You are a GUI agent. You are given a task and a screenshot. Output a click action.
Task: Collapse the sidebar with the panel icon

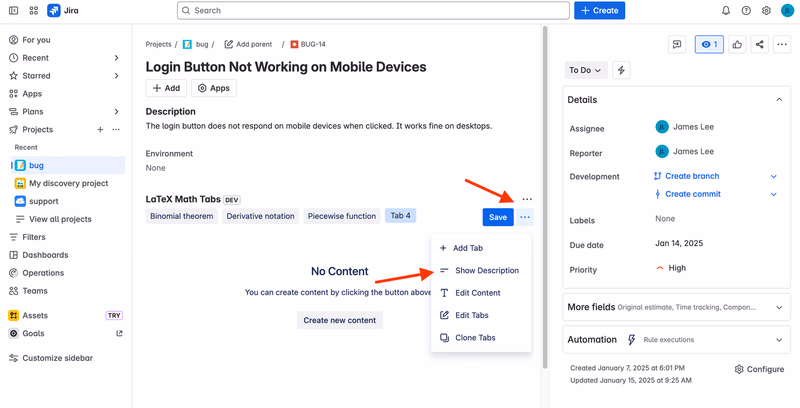point(14,11)
